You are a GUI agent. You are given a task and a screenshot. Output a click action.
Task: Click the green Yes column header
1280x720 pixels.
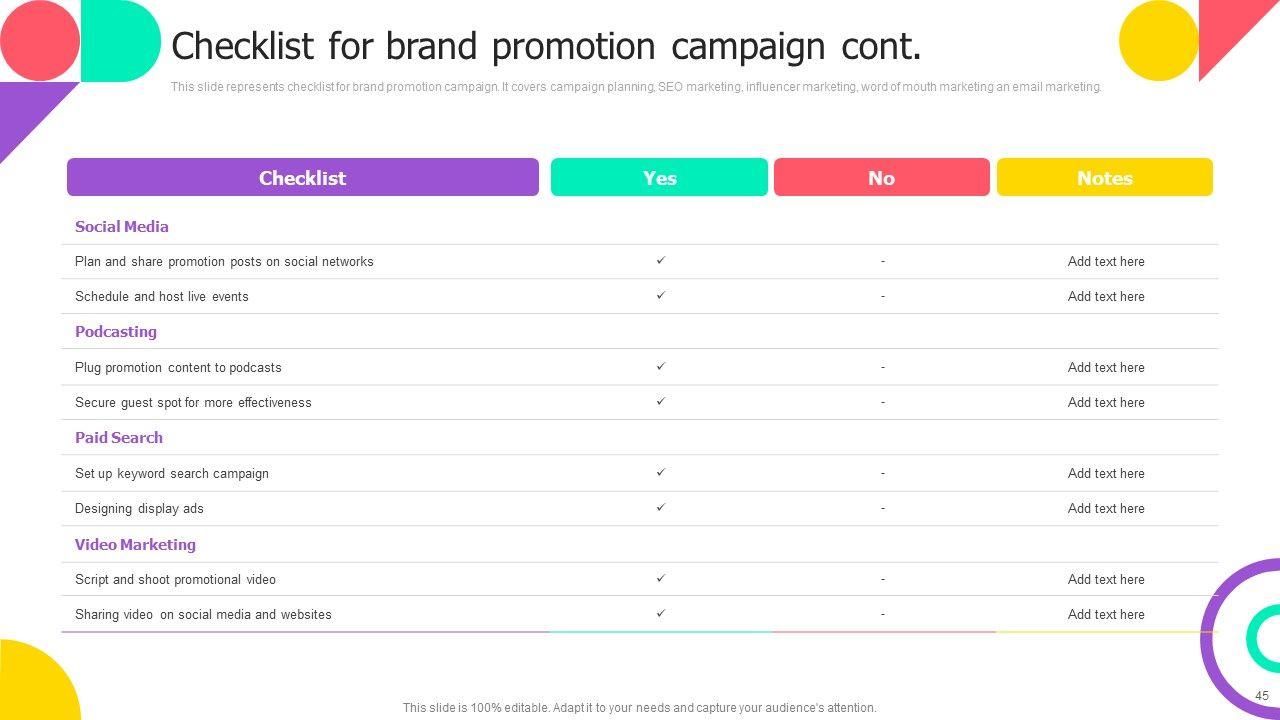[659, 178]
